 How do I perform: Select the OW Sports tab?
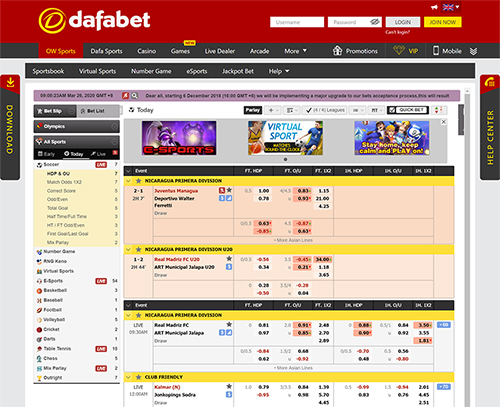(x=61, y=51)
